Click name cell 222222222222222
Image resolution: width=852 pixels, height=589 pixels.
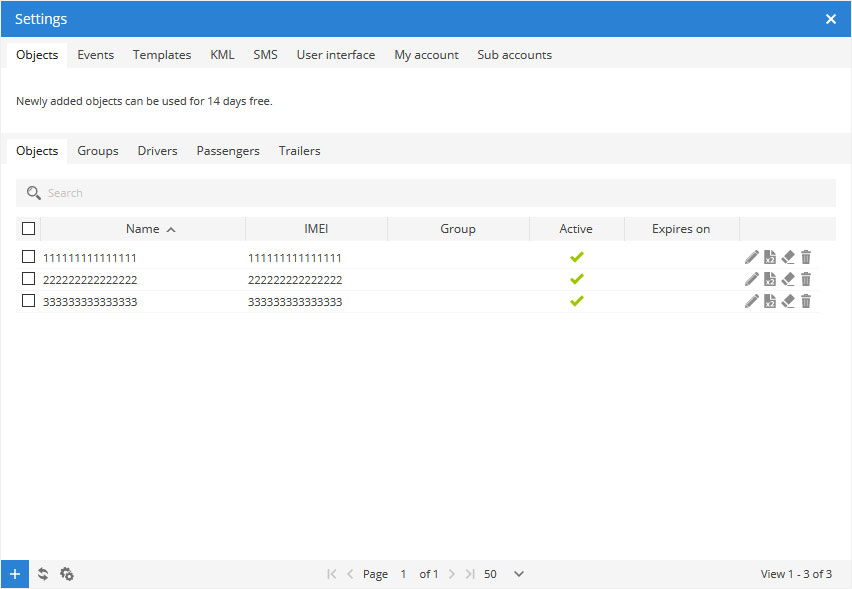point(90,280)
